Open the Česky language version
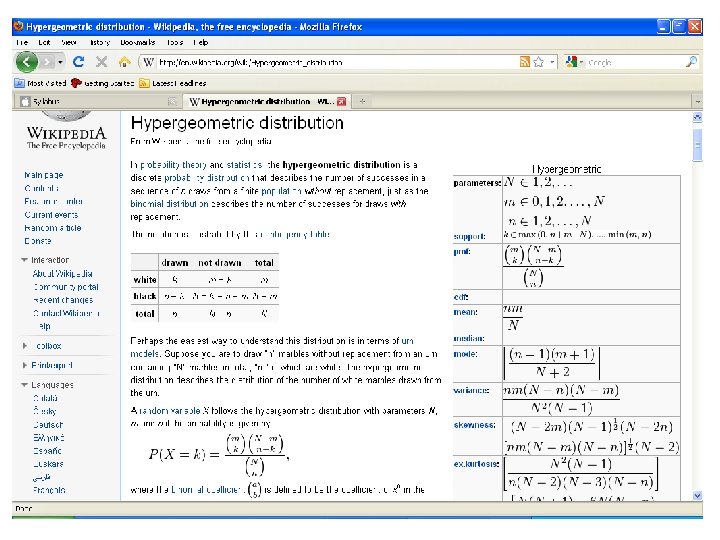This screenshot has width=720, height=540. 45,411
